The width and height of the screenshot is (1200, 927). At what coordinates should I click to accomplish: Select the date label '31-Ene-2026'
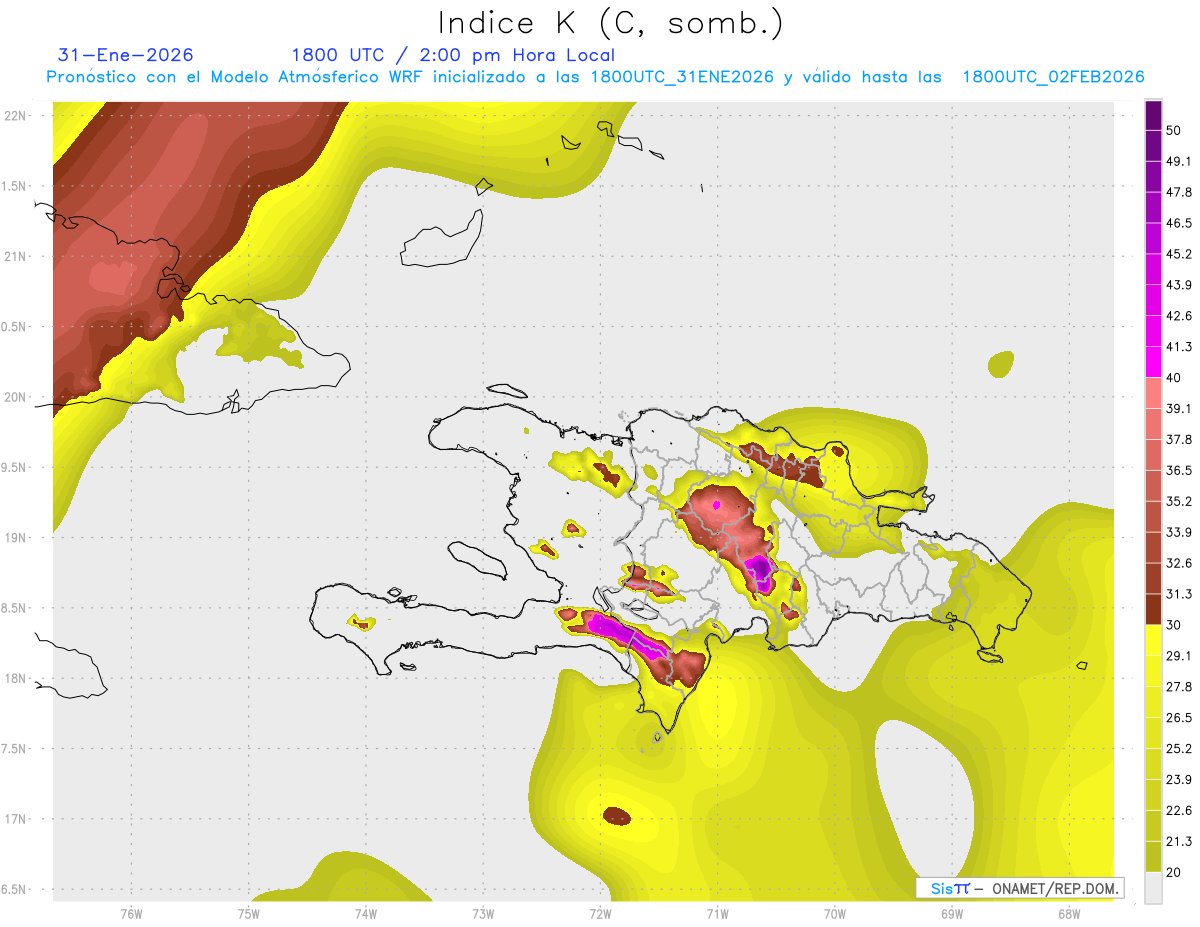point(126,55)
